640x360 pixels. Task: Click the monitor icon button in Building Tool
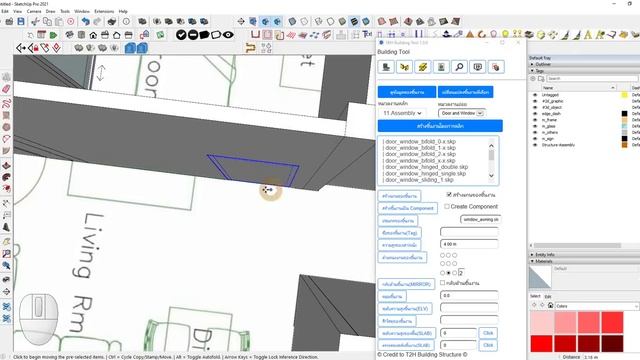pyautogui.click(x=478, y=67)
